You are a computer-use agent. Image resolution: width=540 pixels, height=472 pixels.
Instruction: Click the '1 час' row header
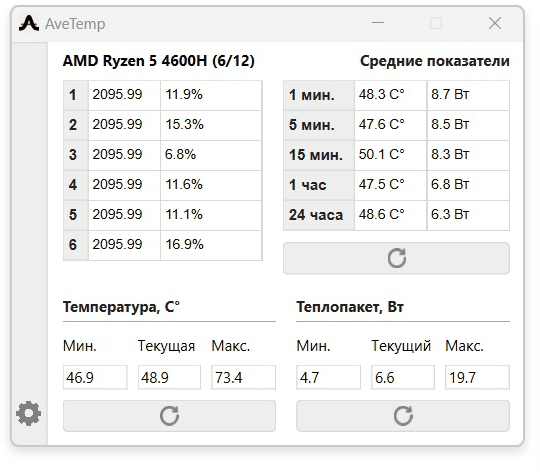point(319,185)
